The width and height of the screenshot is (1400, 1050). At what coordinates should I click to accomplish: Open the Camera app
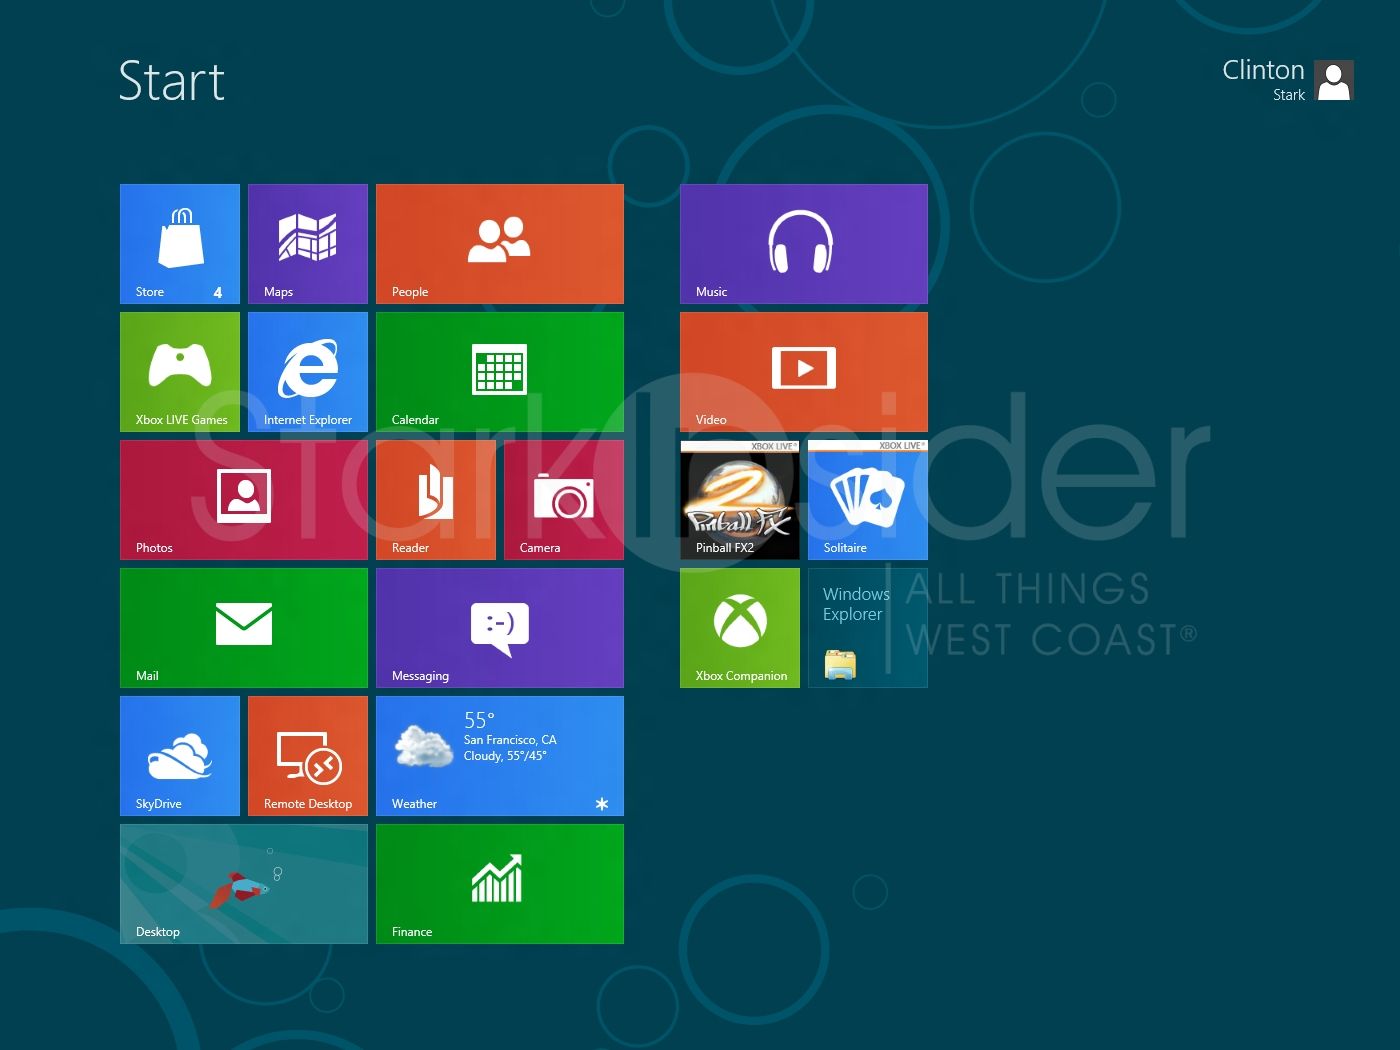pyautogui.click(x=563, y=499)
